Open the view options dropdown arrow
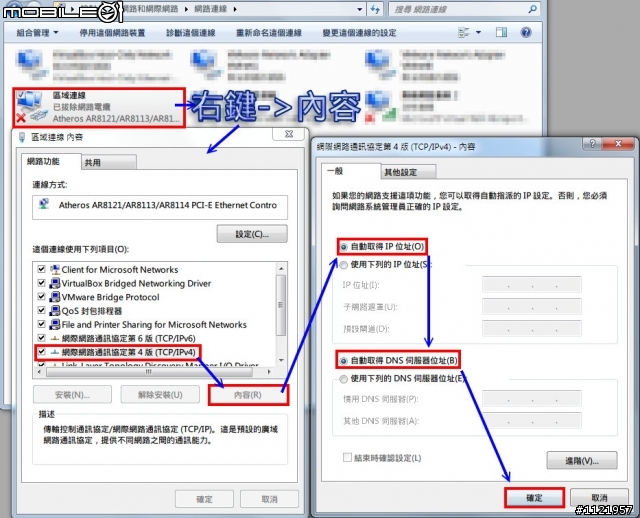 click(x=478, y=32)
